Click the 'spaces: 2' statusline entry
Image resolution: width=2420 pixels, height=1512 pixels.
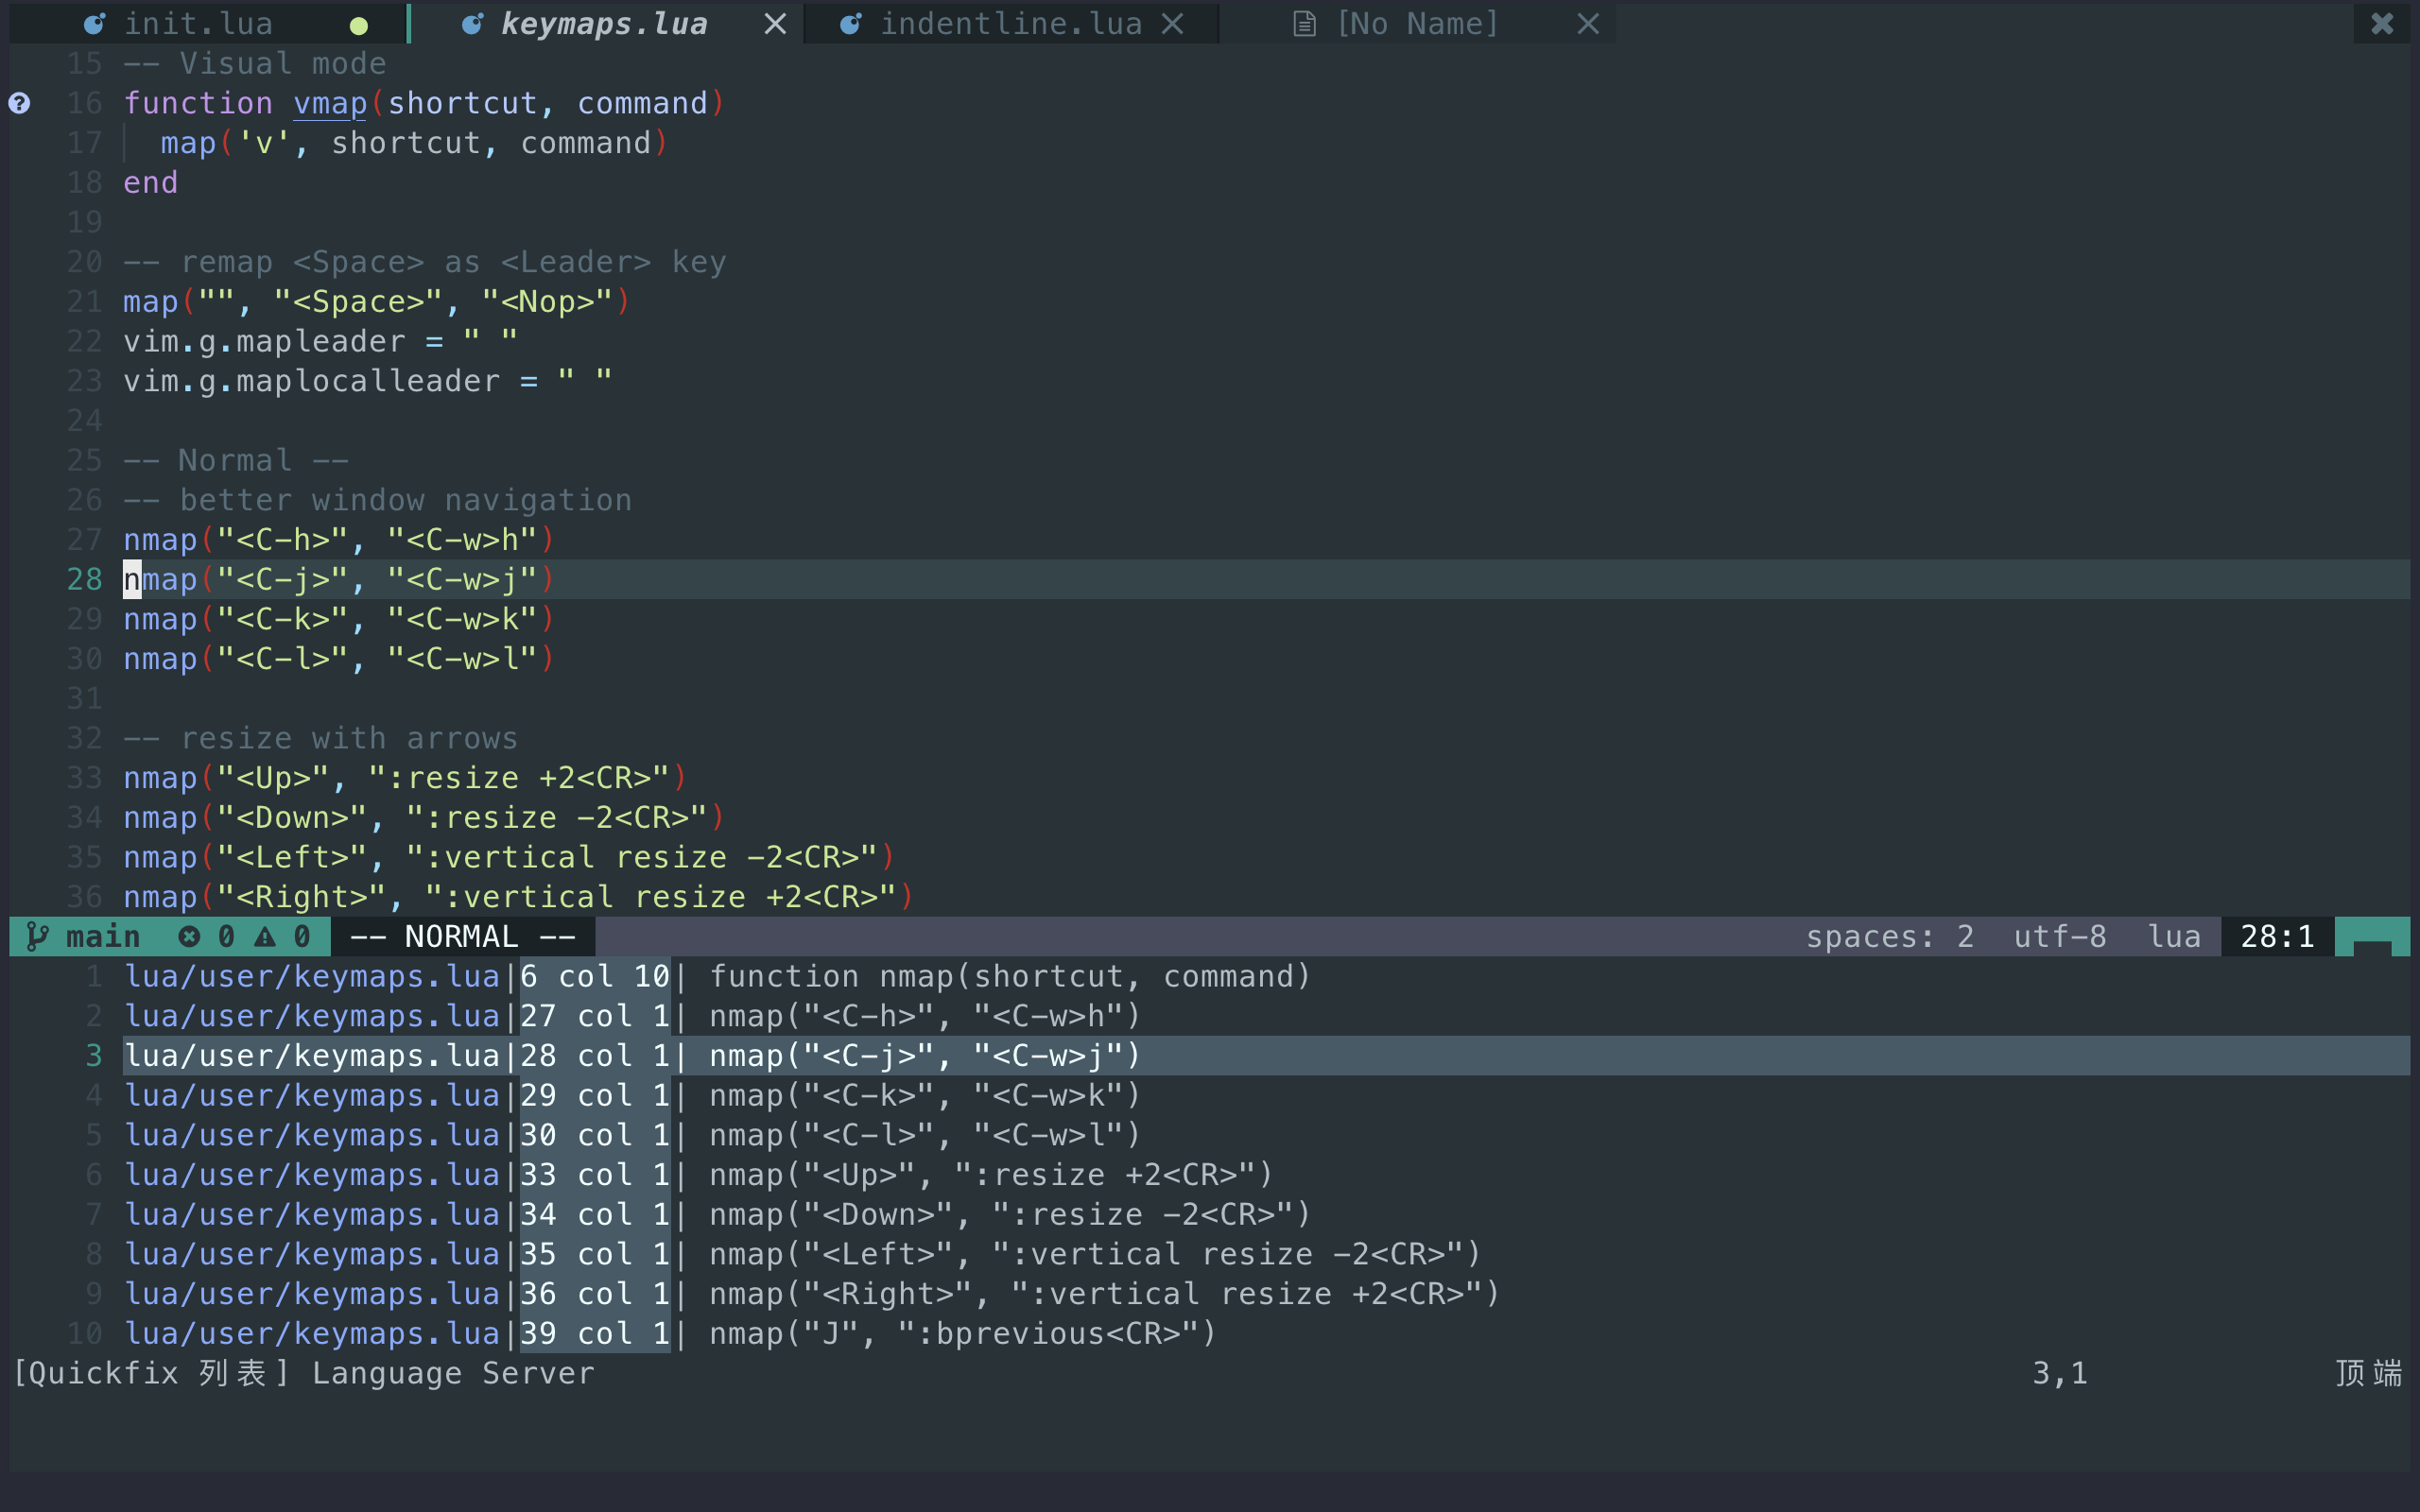tap(1890, 937)
